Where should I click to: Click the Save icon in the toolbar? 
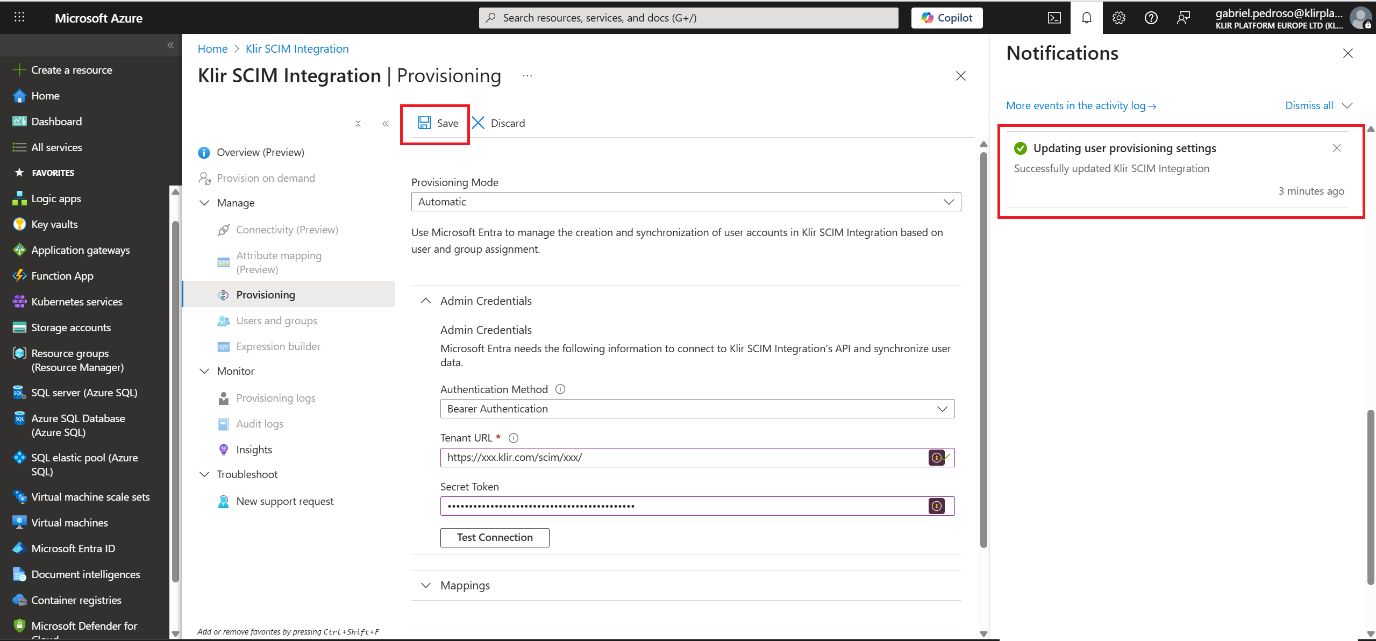(x=424, y=123)
